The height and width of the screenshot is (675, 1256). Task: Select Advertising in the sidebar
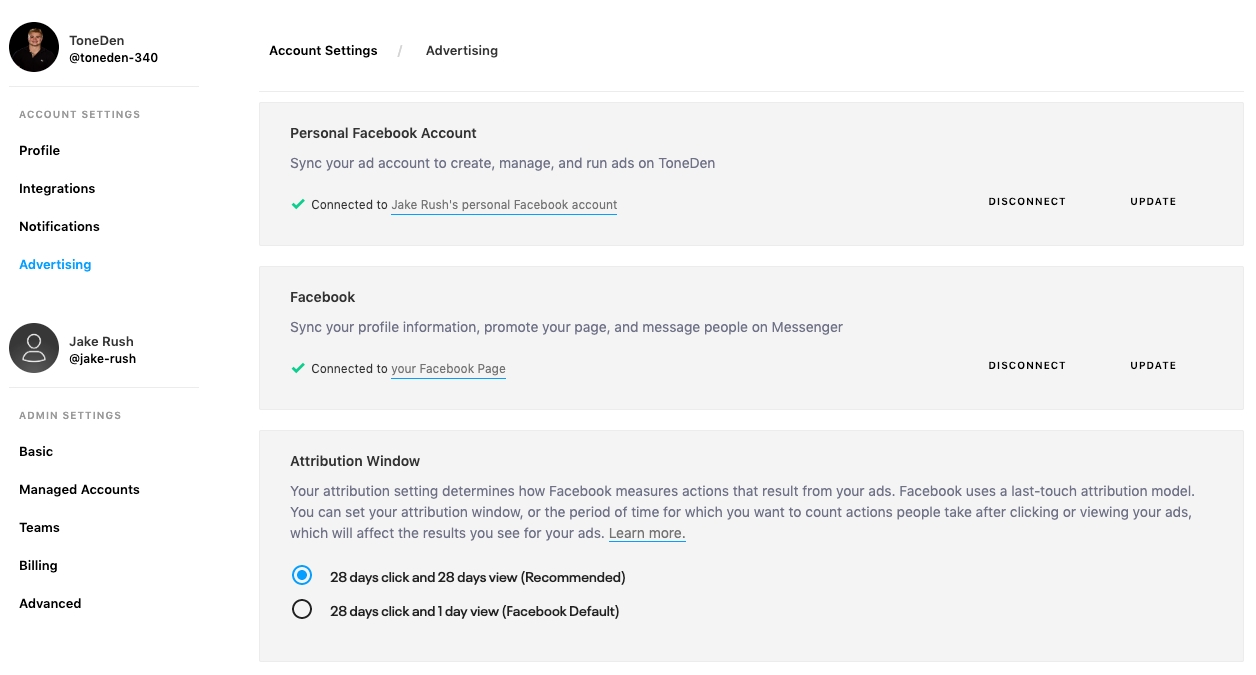click(55, 264)
